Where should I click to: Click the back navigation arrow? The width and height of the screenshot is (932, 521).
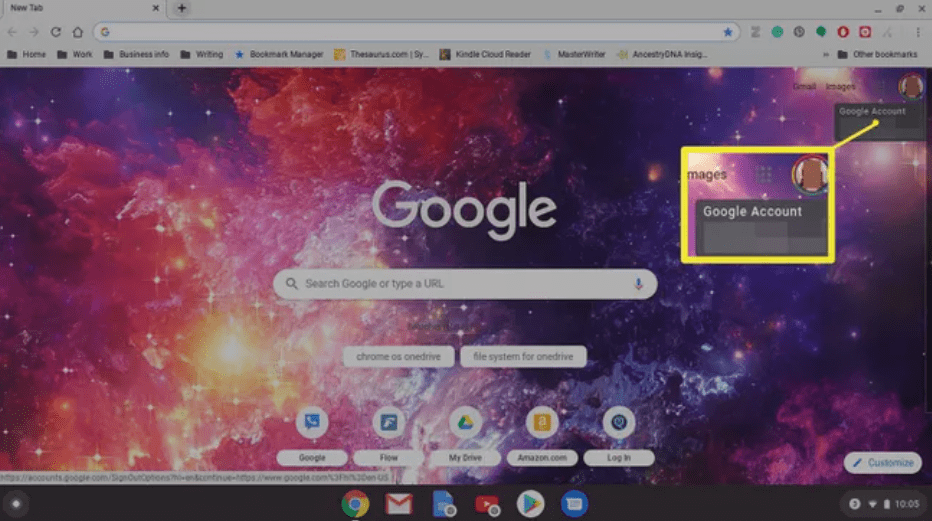(x=12, y=32)
